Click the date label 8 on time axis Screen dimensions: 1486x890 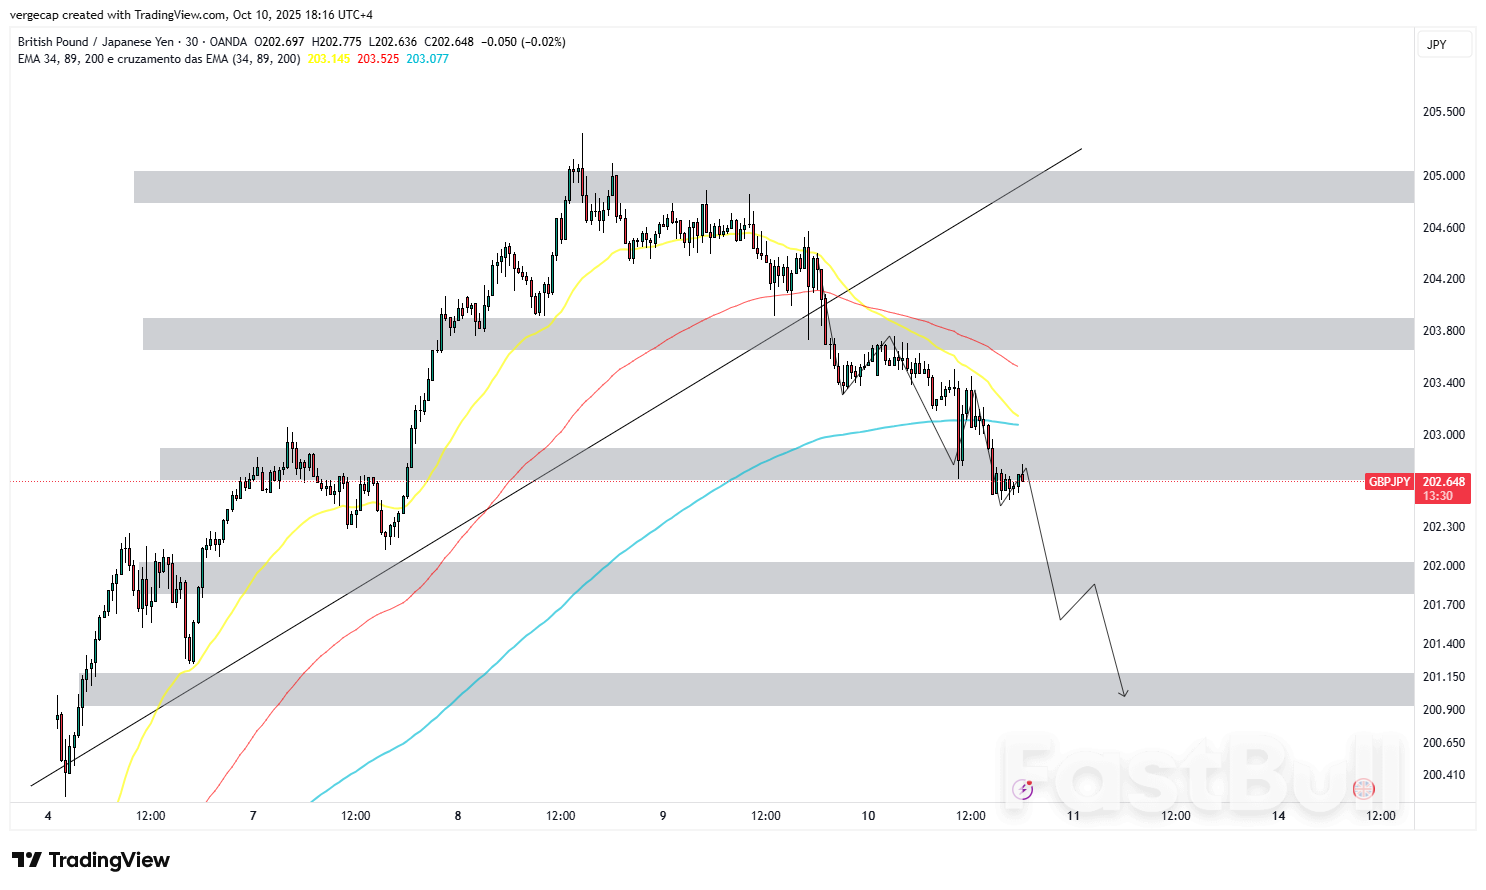(x=458, y=816)
